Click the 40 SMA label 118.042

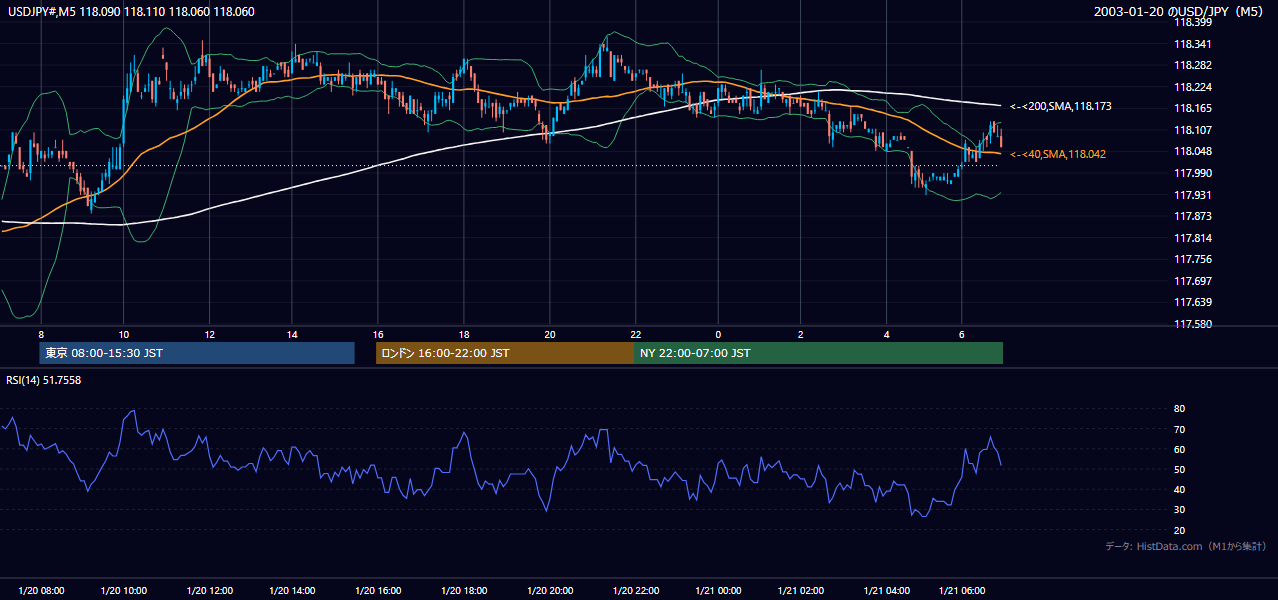pyautogui.click(x=1058, y=154)
